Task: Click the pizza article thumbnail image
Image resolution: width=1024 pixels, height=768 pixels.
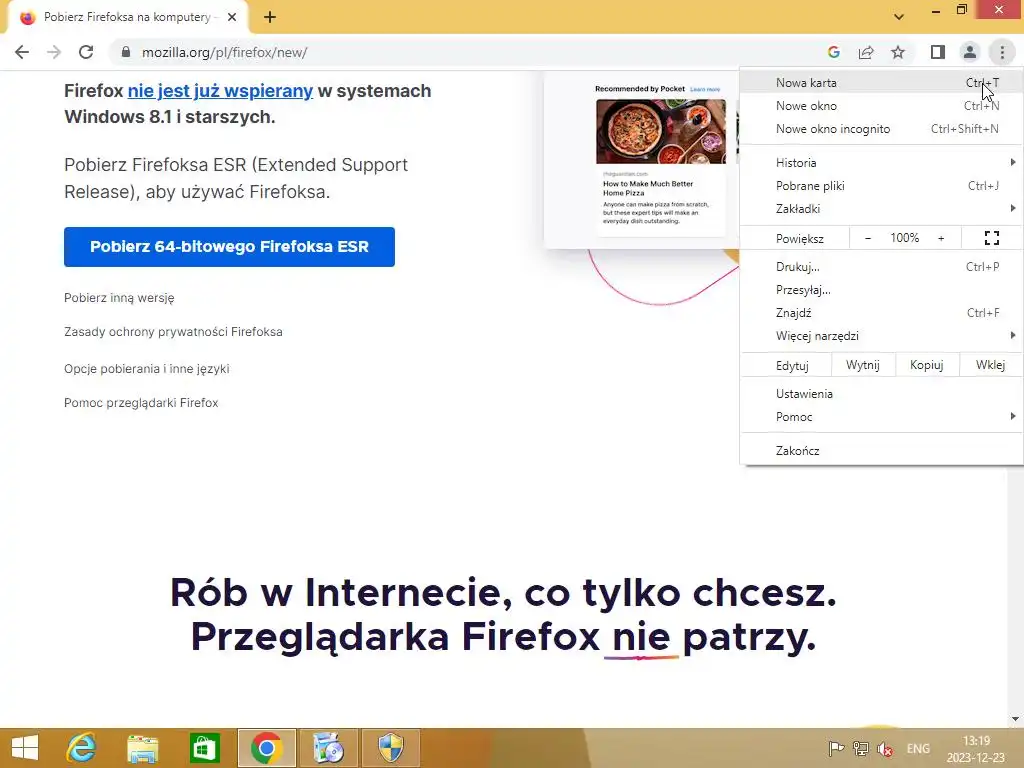Action: (x=660, y=131)
